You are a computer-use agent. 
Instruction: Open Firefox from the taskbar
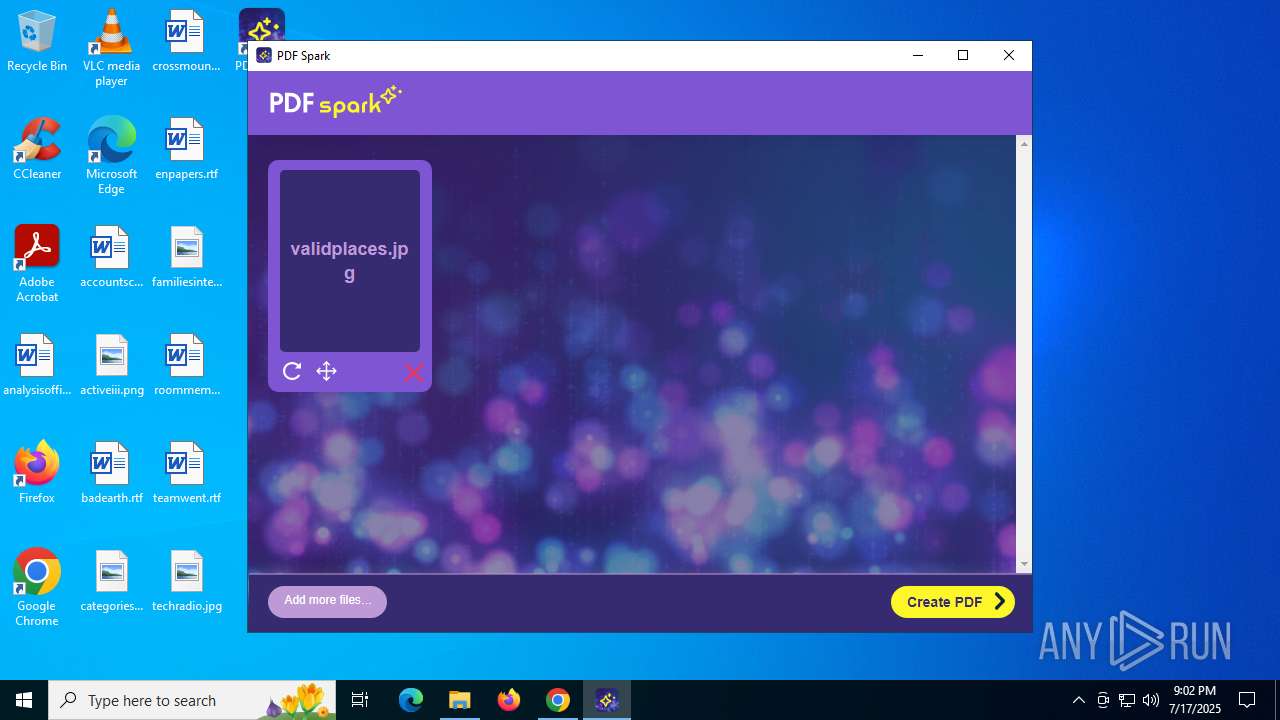coord(509,700)
